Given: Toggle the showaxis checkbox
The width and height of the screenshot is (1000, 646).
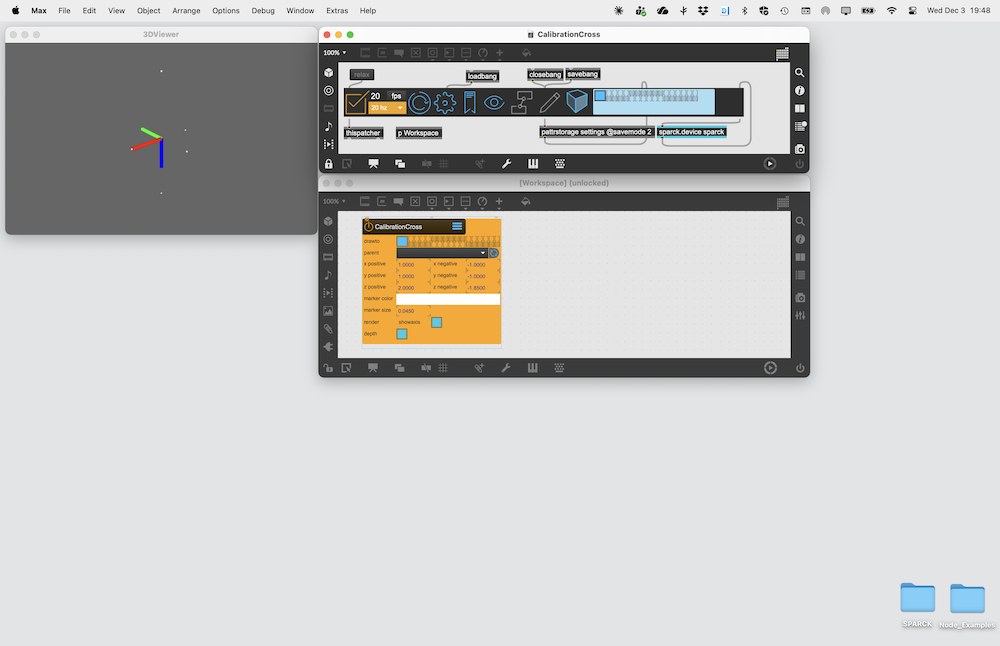Looking at the screenshot, I should click(436, 322).
